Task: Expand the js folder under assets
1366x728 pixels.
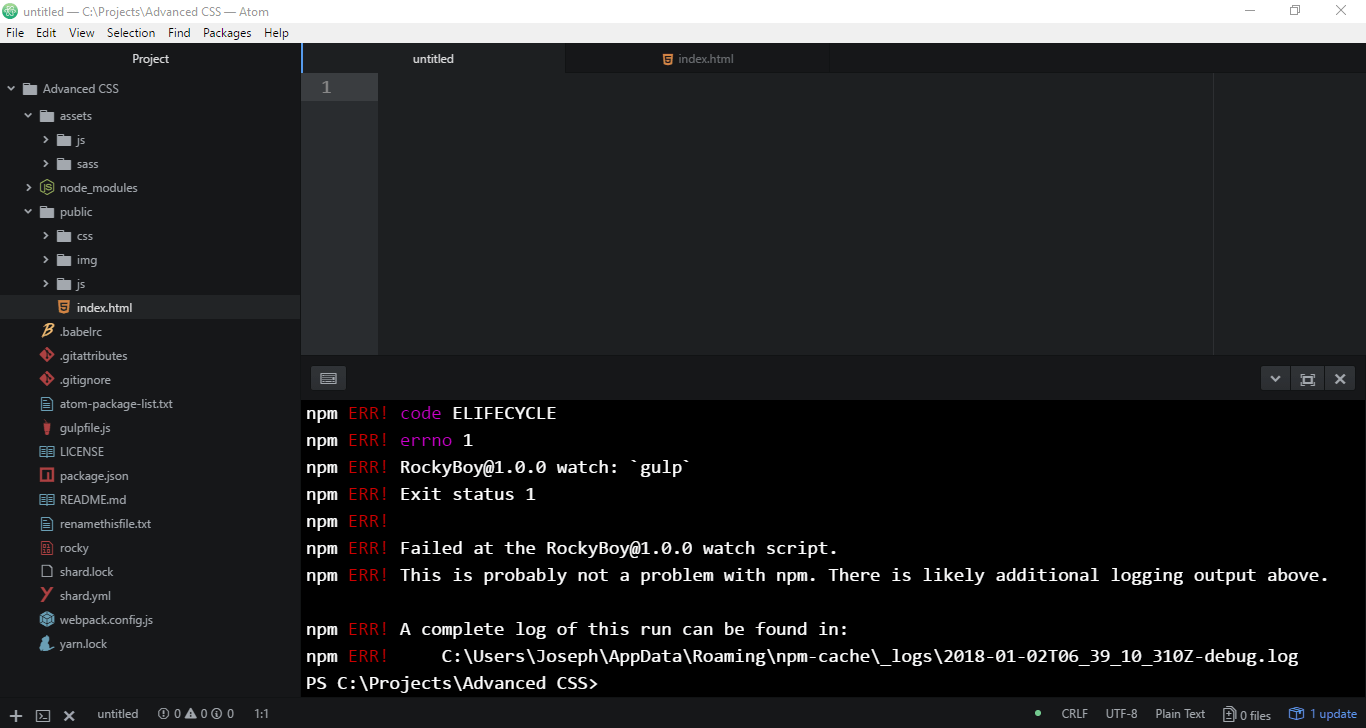Action: click(46, 140)
